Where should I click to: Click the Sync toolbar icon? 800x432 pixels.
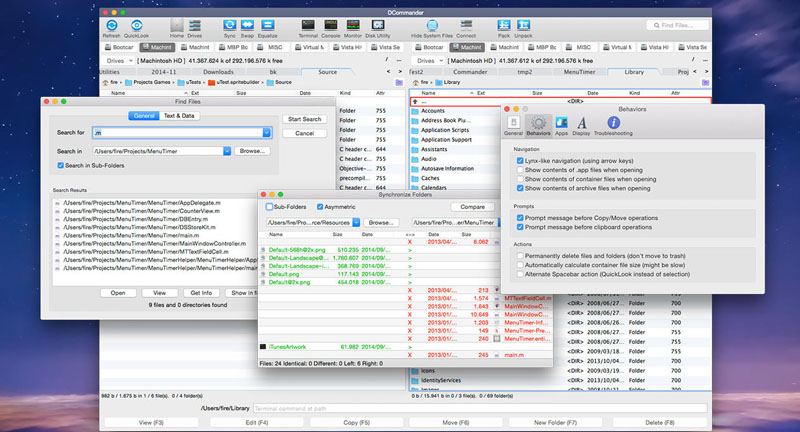click(230, 25)
